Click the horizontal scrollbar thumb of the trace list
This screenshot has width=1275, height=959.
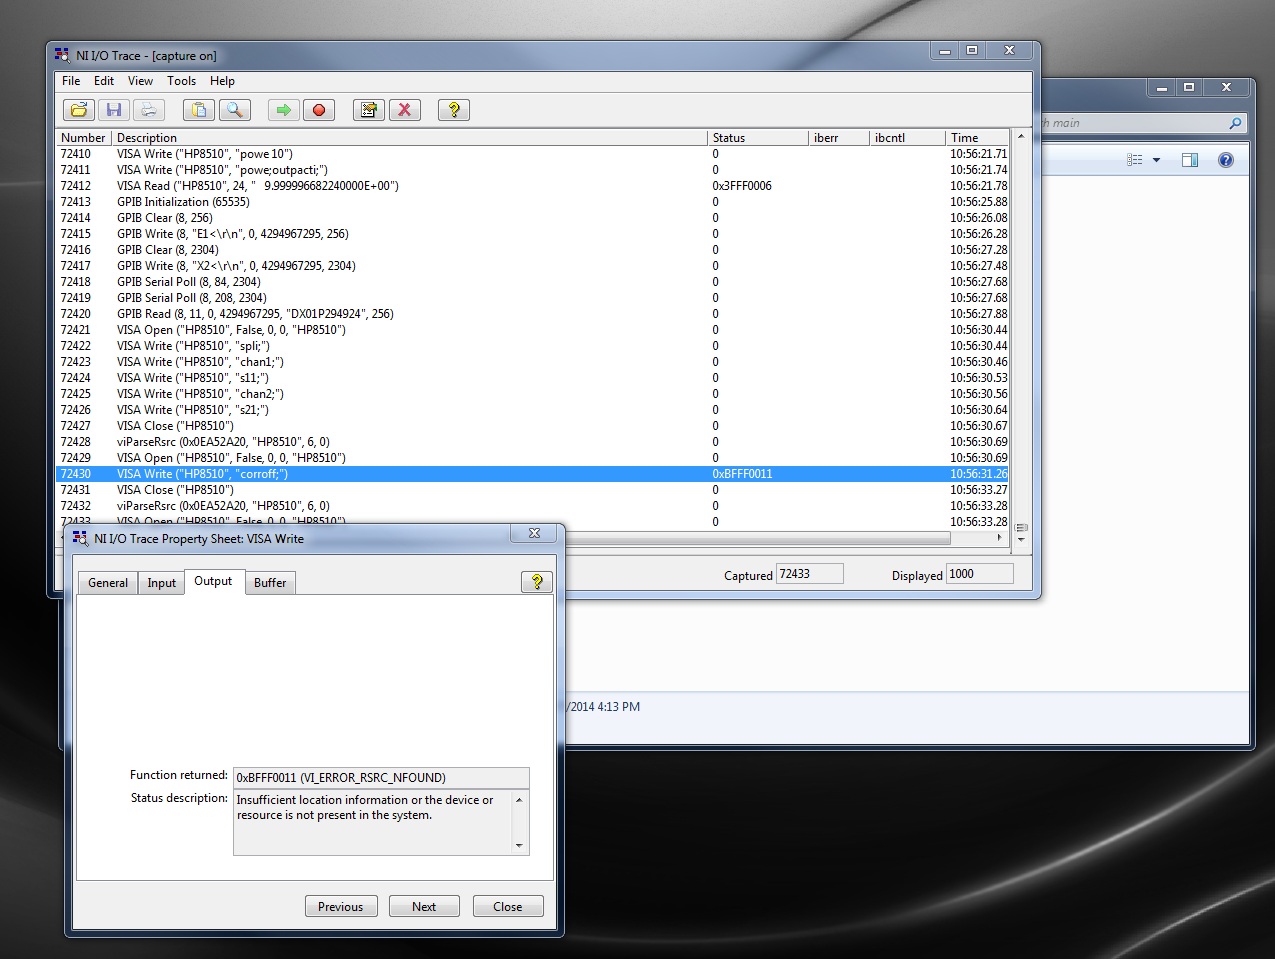[x=756, y=538]
